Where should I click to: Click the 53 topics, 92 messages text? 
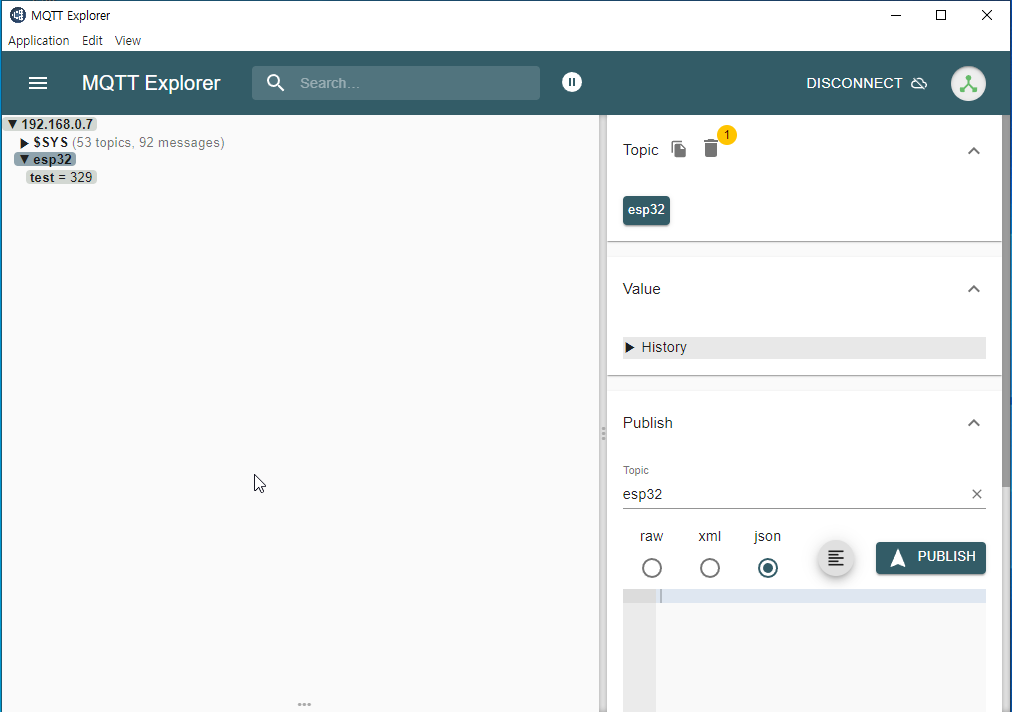pyautogui.click(x=148, y=143)
